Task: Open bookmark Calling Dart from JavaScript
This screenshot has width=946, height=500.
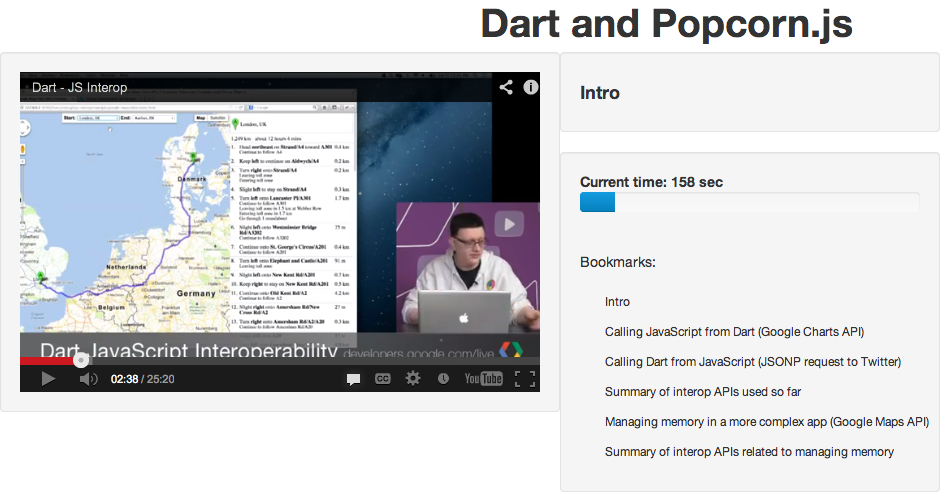Action: (753, 362)
